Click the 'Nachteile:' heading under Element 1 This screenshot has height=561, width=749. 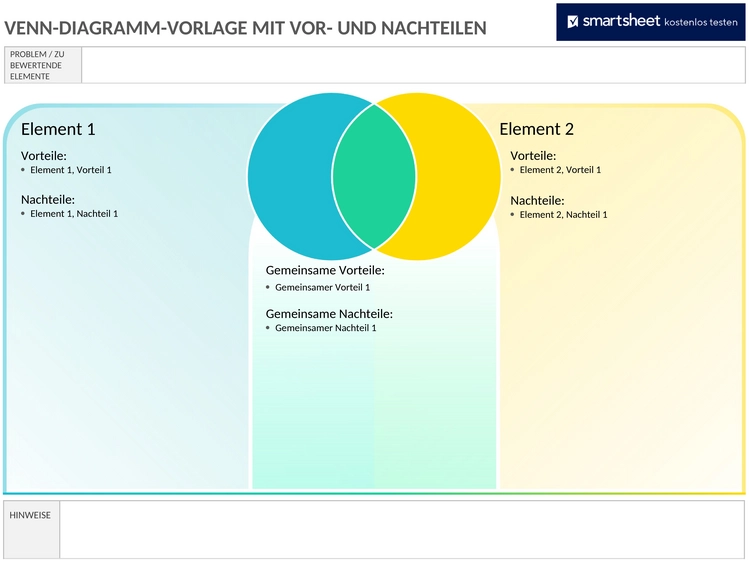[x=48, y=200]
